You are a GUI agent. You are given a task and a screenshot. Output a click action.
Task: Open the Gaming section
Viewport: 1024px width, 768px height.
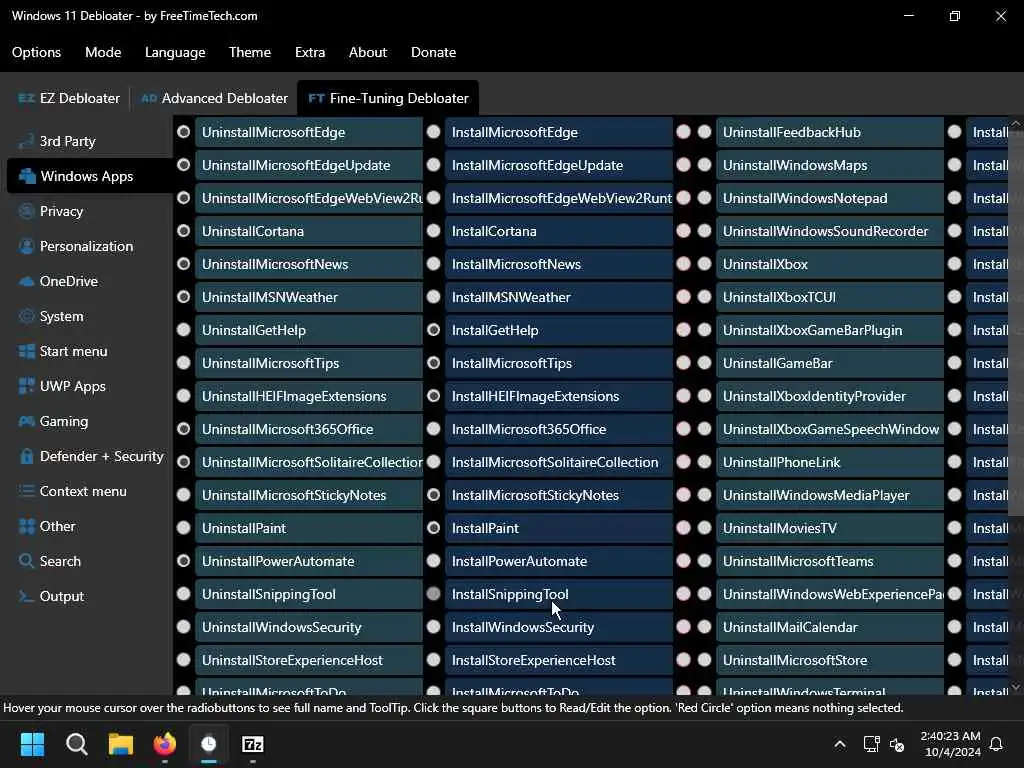tap(54, 421)
